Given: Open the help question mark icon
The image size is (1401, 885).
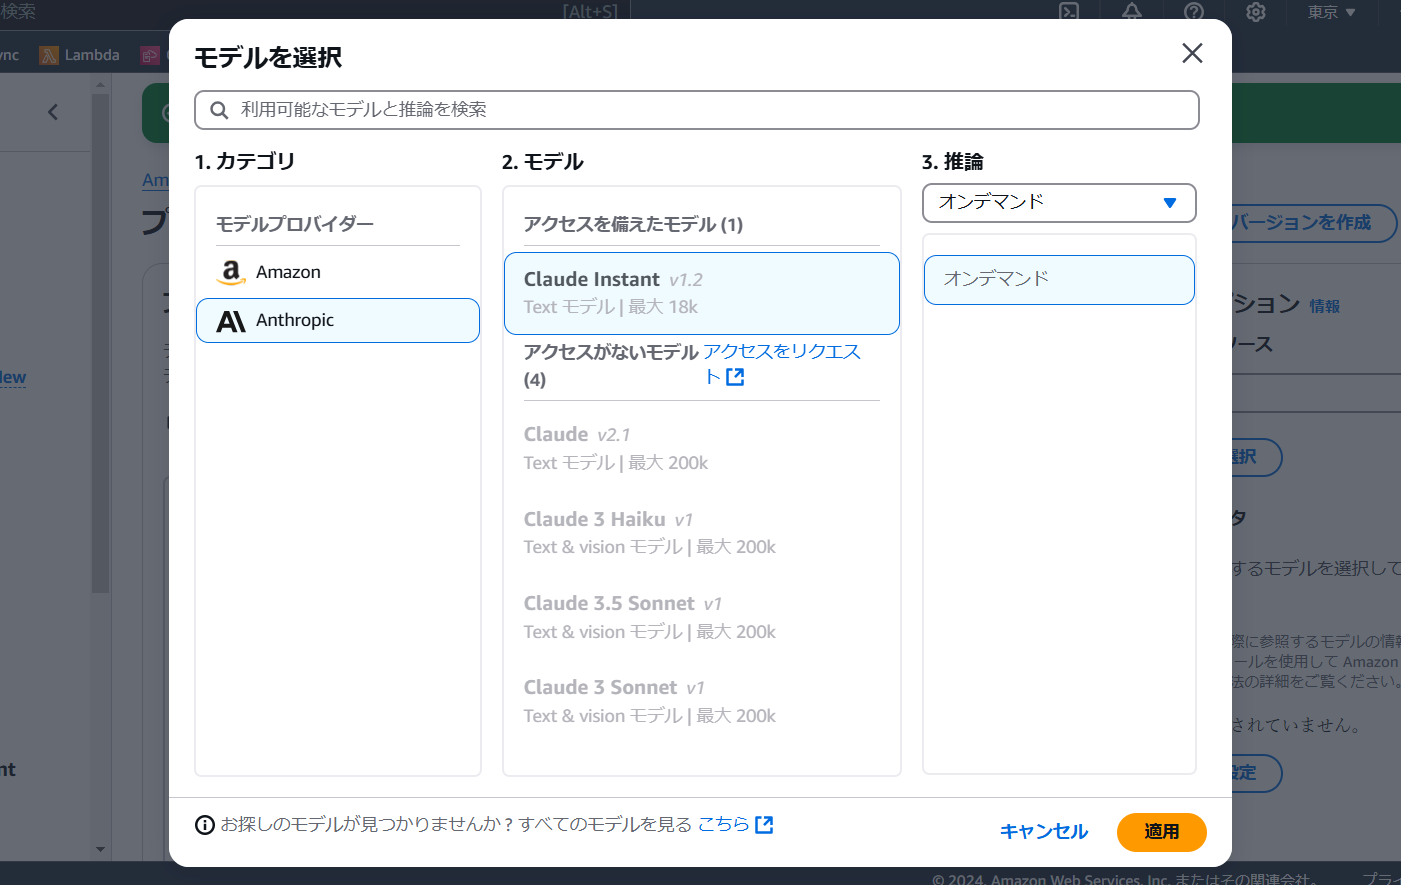Looking at the screenshot, I should (1194, 12).
